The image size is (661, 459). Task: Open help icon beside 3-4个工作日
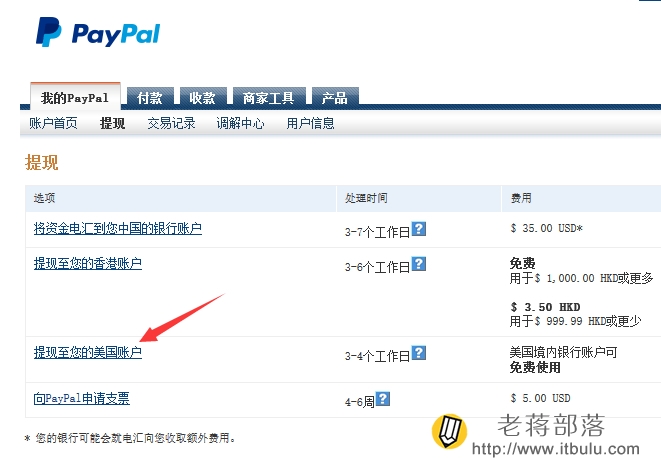click(419, 353)
